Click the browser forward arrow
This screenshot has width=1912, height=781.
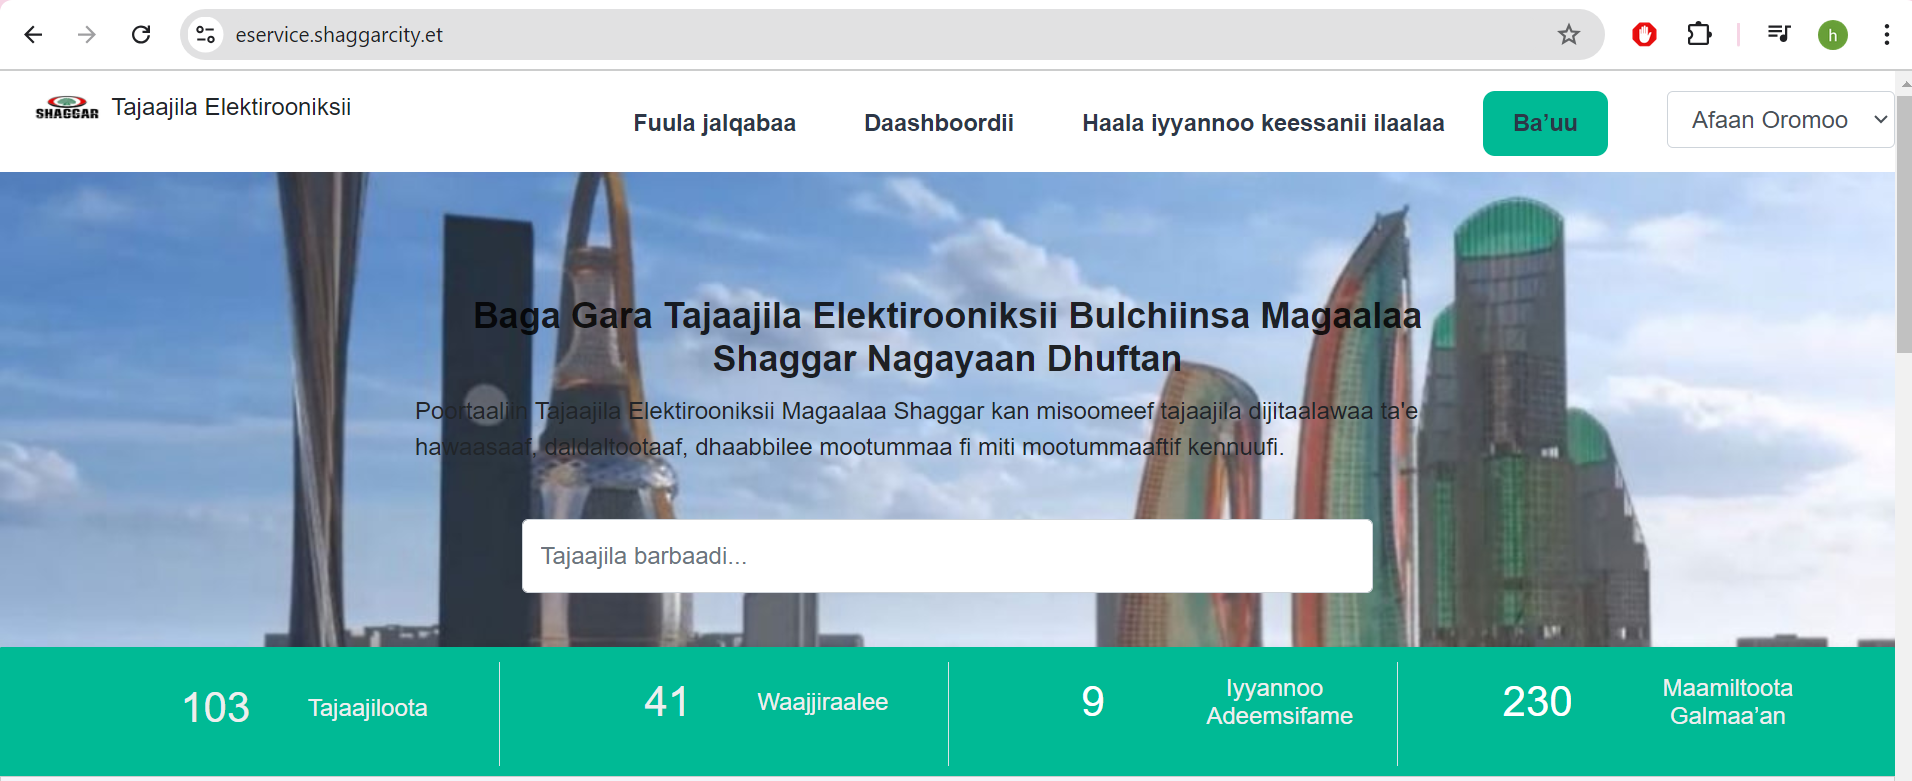pos(87,35)
